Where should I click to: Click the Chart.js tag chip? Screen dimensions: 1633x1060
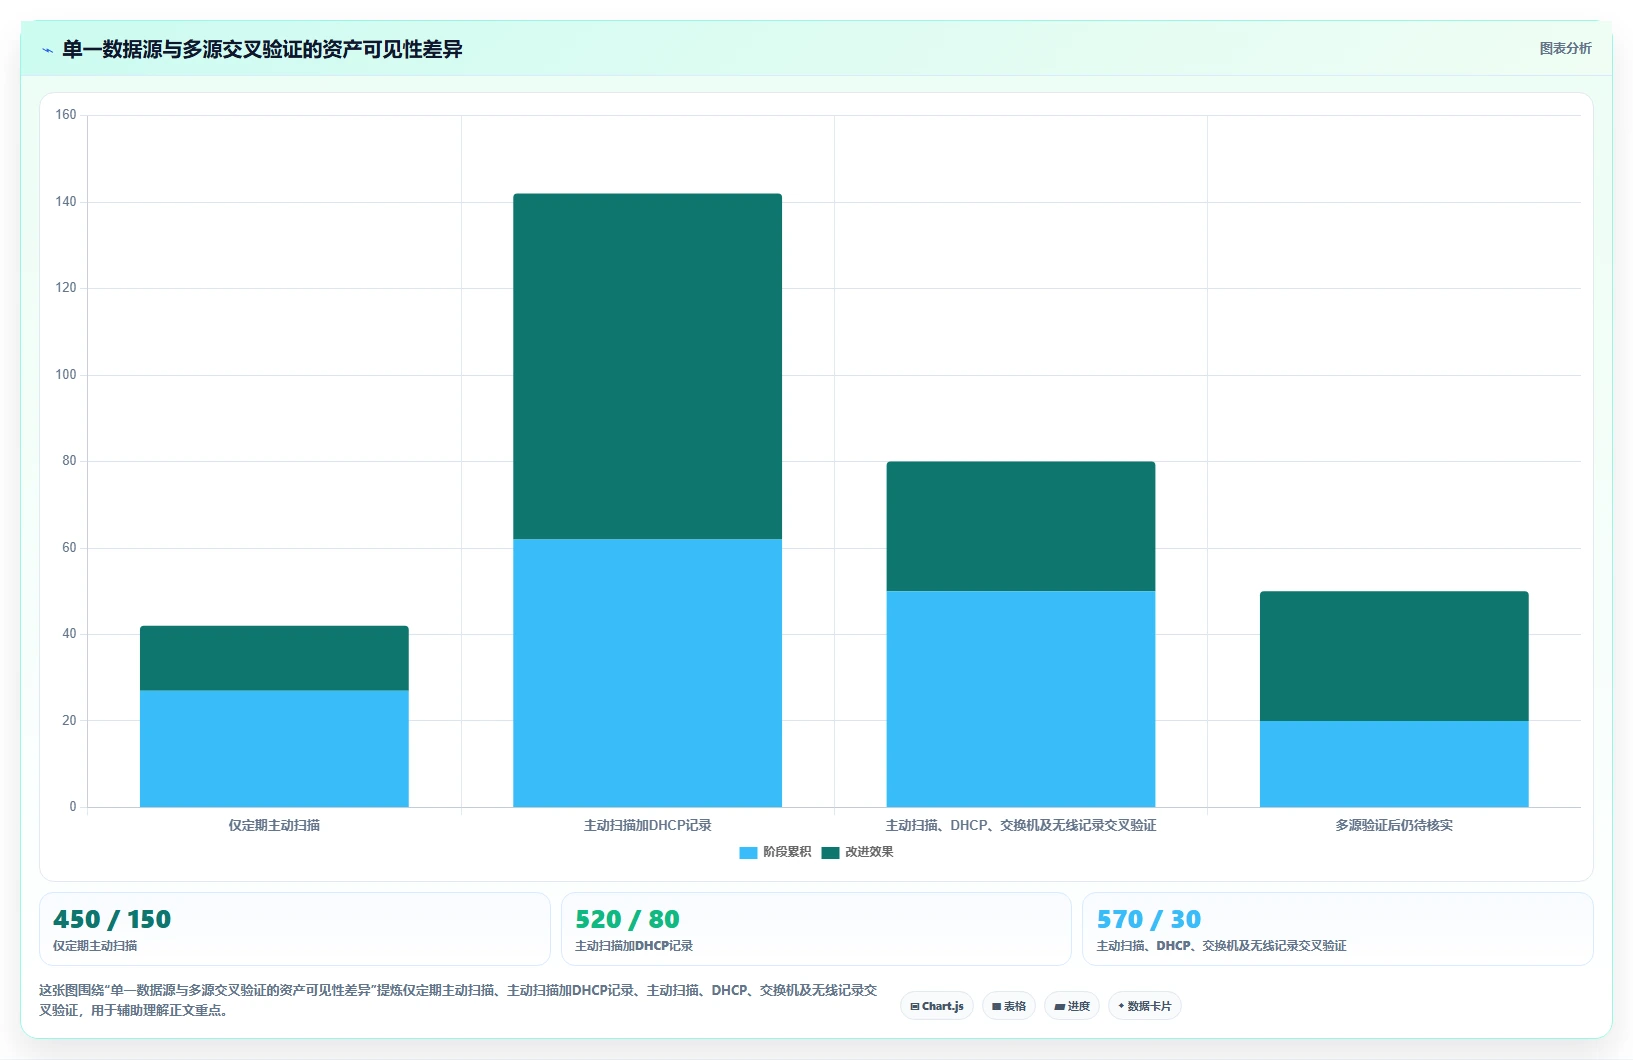click(937, 1006)
